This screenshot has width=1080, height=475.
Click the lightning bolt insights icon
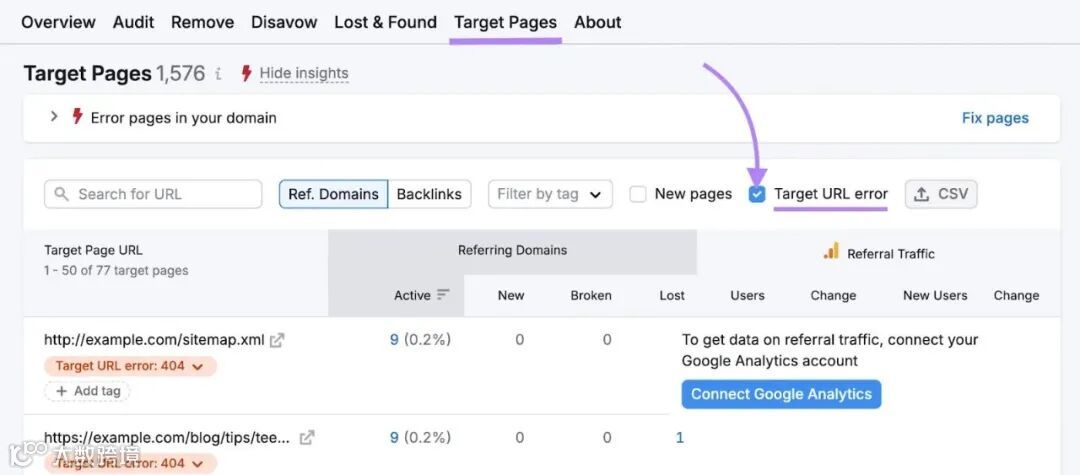coord(246,73)
